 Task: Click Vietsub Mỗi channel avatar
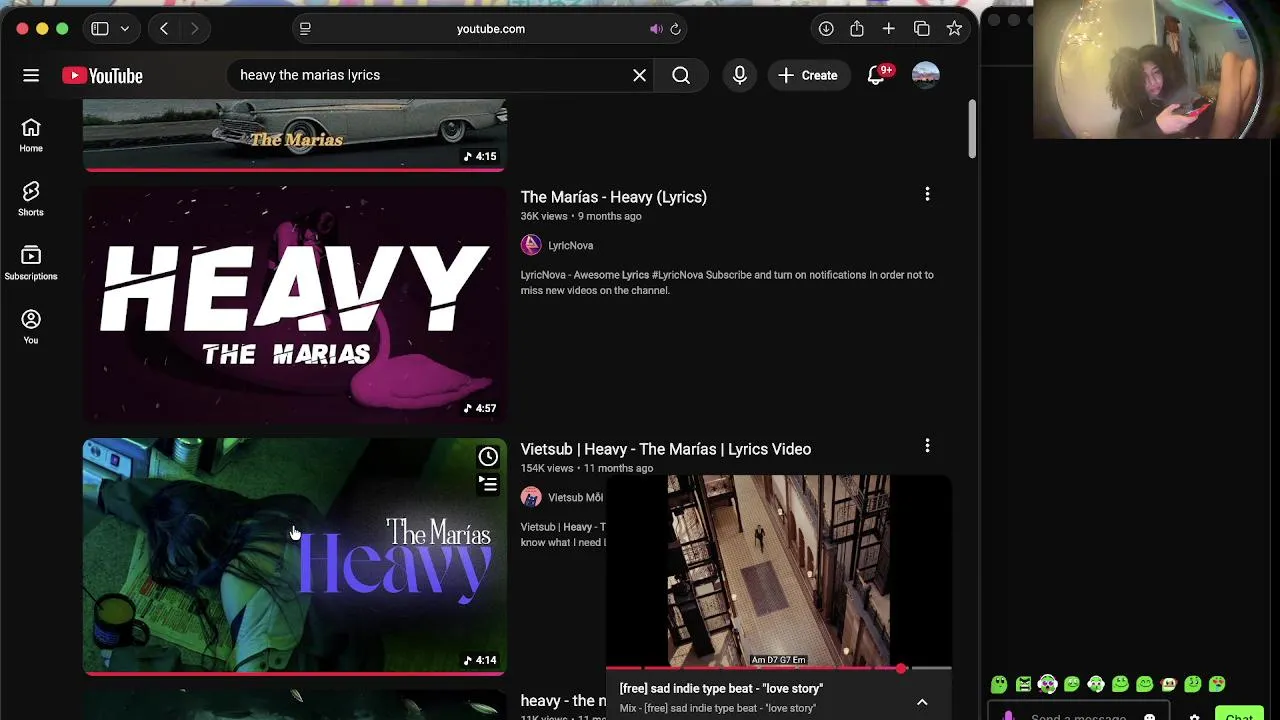tap(531, 497)
